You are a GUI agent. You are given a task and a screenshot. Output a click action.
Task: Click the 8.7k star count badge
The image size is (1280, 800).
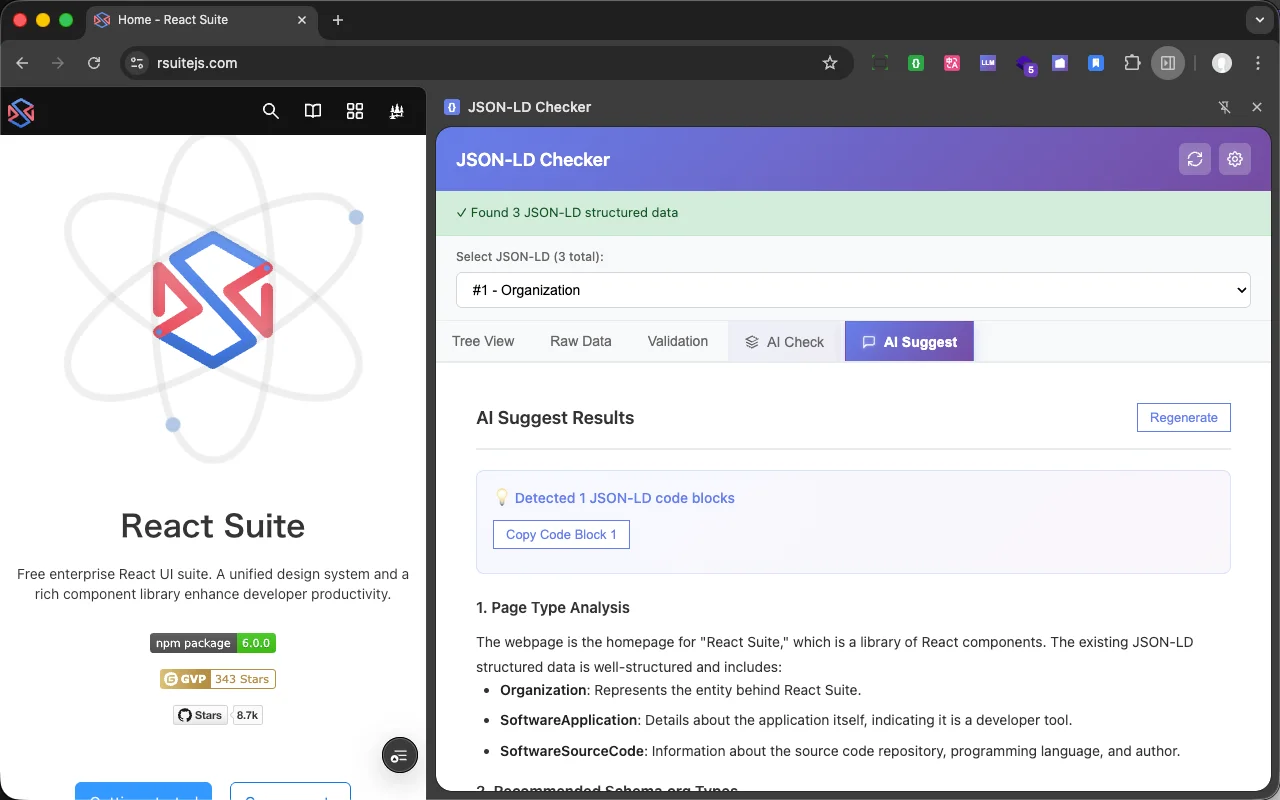click(x=247, y=715)
